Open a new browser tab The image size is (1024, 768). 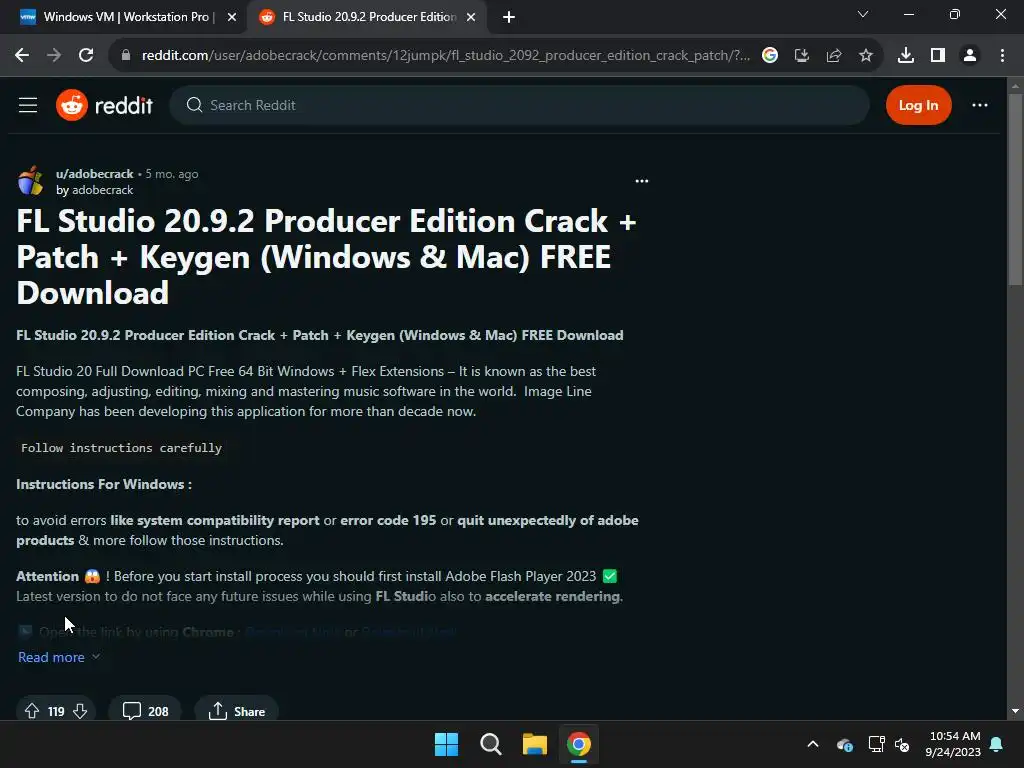[509, 17]
